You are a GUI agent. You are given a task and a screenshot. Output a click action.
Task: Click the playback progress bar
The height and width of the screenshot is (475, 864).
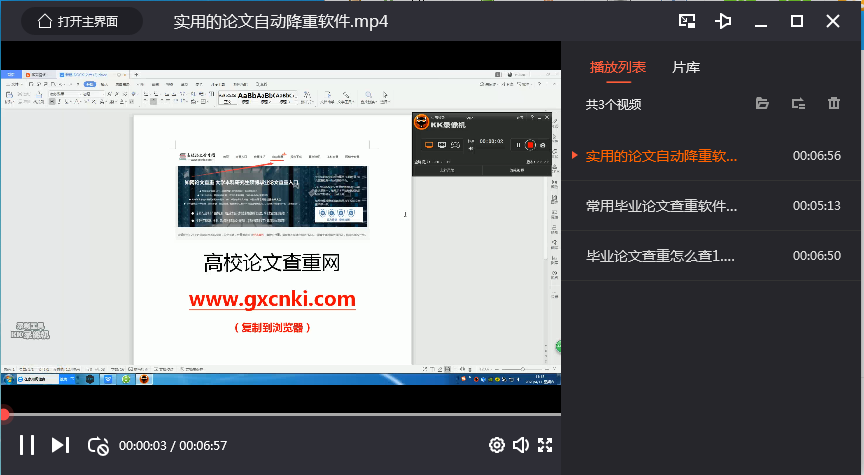click(x=280, y=414)
